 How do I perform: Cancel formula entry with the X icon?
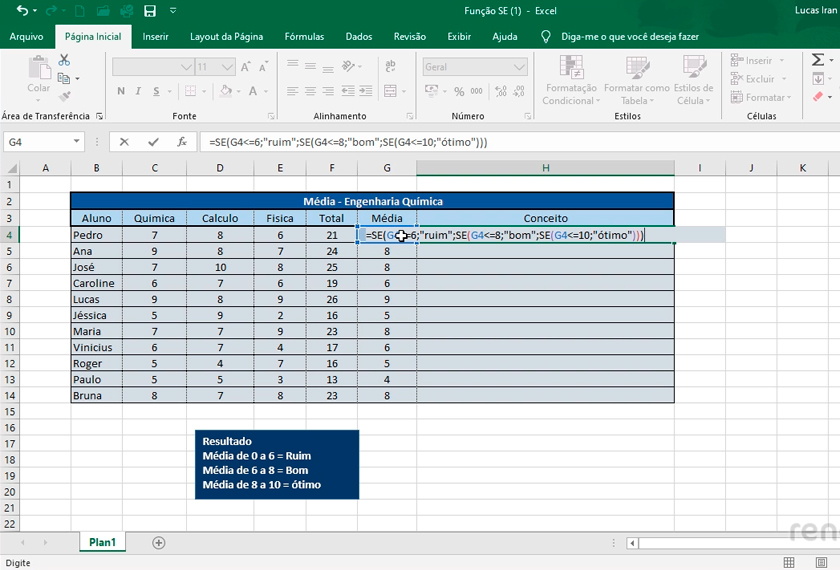(125, 142)
